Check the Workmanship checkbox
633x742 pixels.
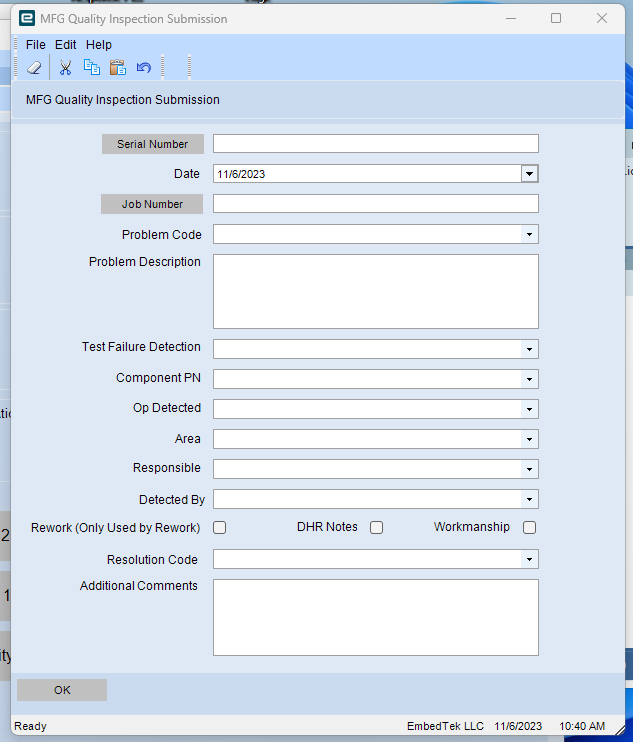point(529,528)
